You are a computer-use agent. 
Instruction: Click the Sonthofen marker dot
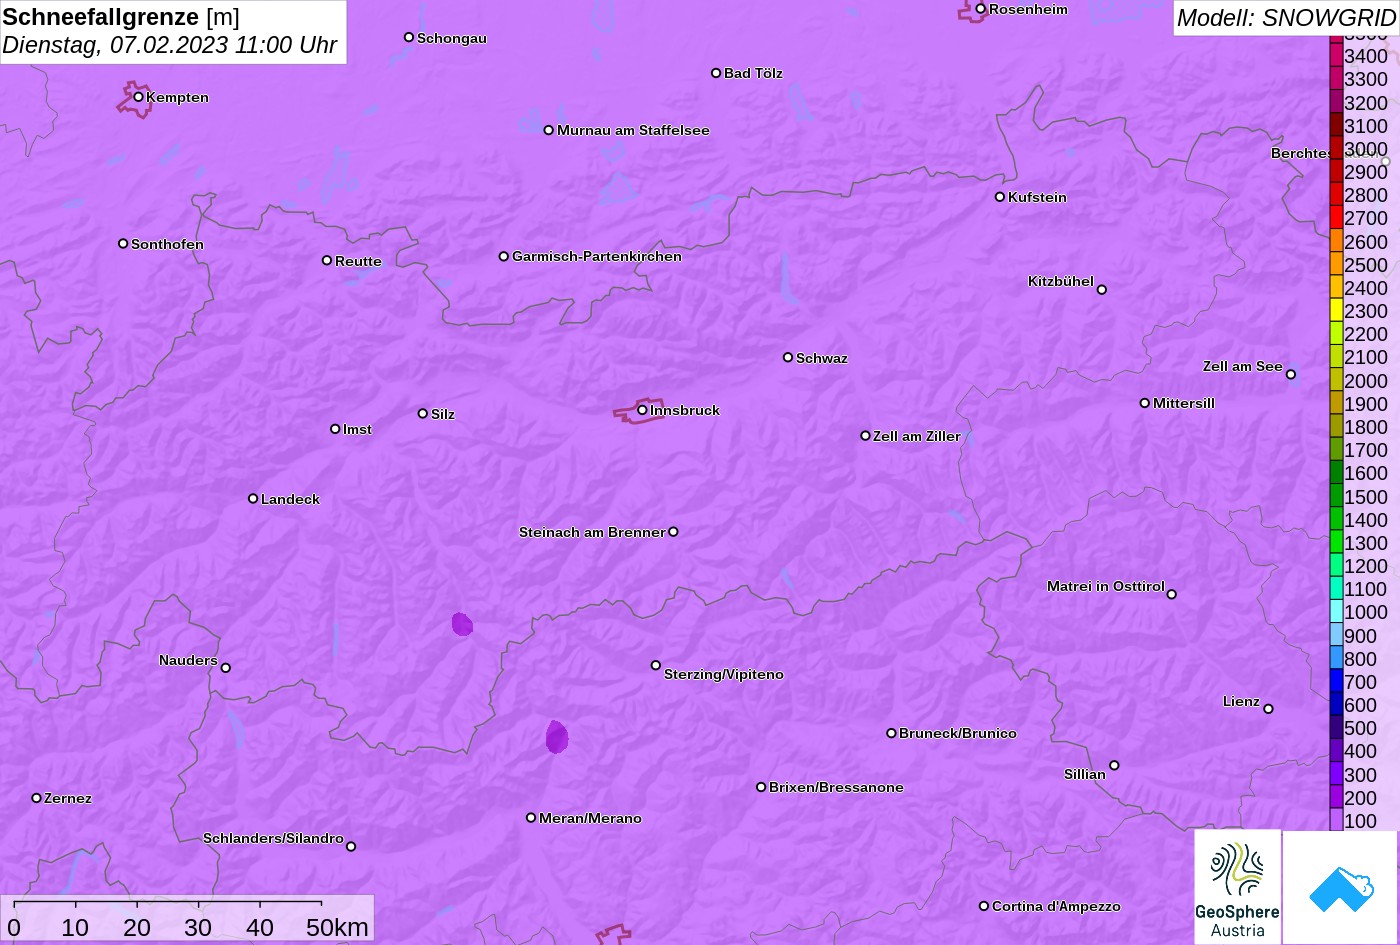point(123,244)
